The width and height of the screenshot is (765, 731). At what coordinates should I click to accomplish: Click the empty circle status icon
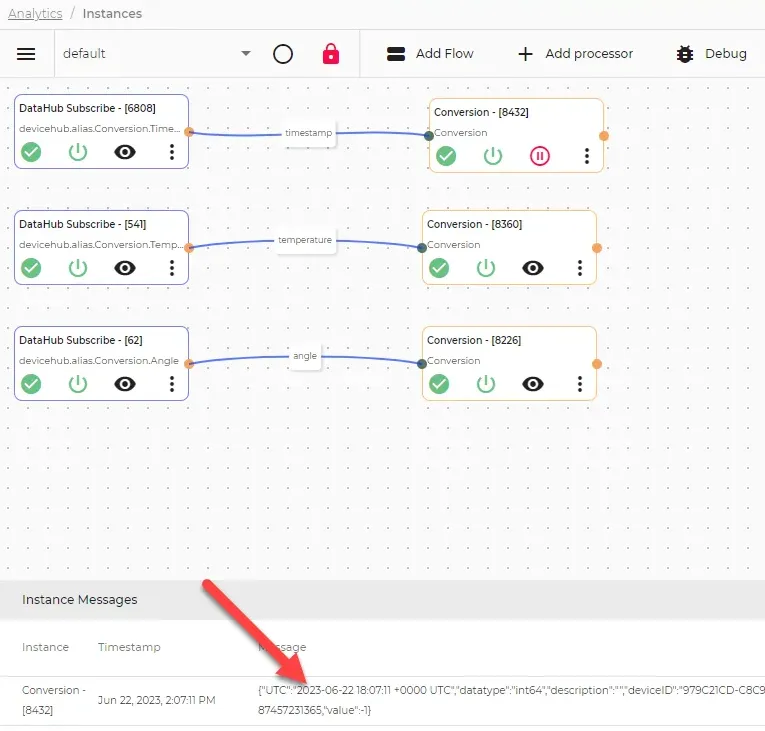point(283,54)
